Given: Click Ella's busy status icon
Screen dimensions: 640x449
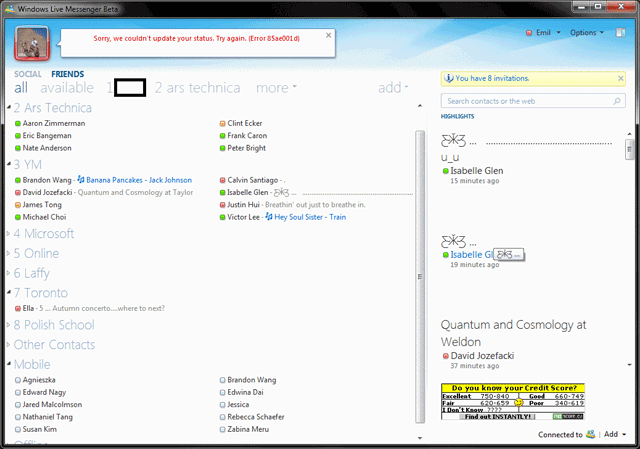Looking at the screenshot, I should tap(18, 308).
